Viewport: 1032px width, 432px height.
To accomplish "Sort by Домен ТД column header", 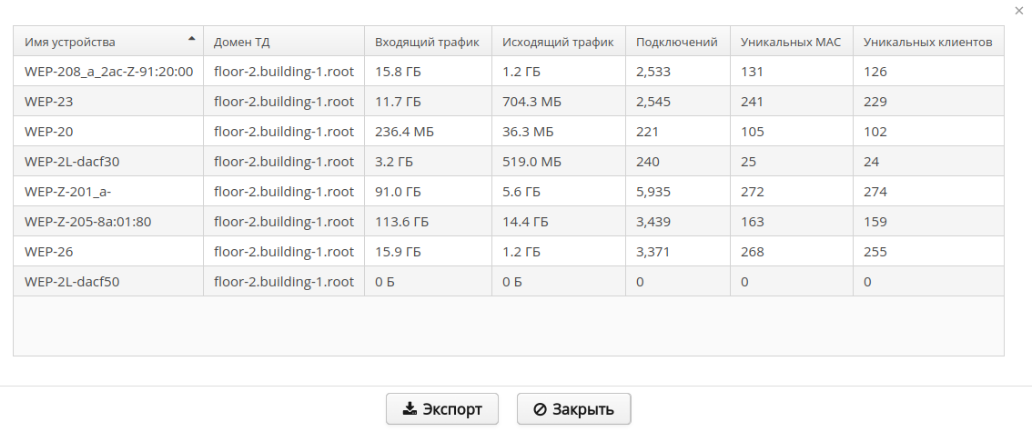I will [242, 42].
